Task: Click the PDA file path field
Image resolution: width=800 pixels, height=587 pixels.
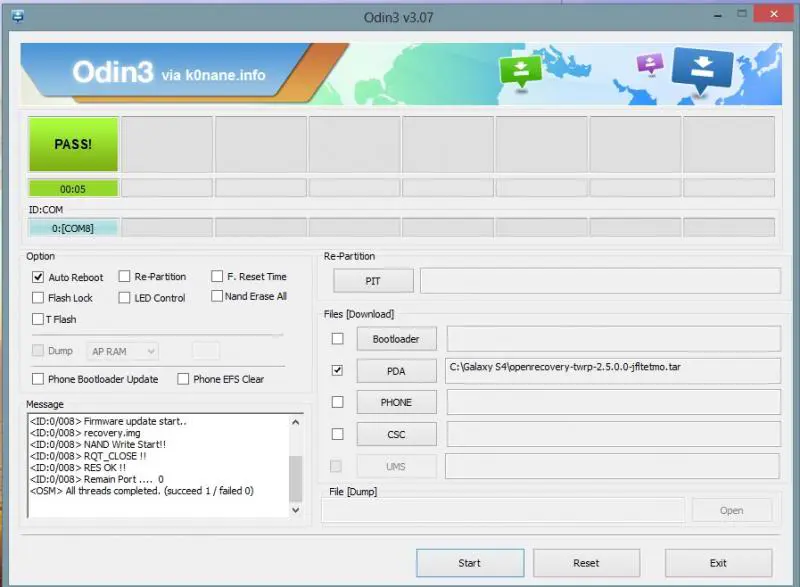Action: [x=613, y=370]
